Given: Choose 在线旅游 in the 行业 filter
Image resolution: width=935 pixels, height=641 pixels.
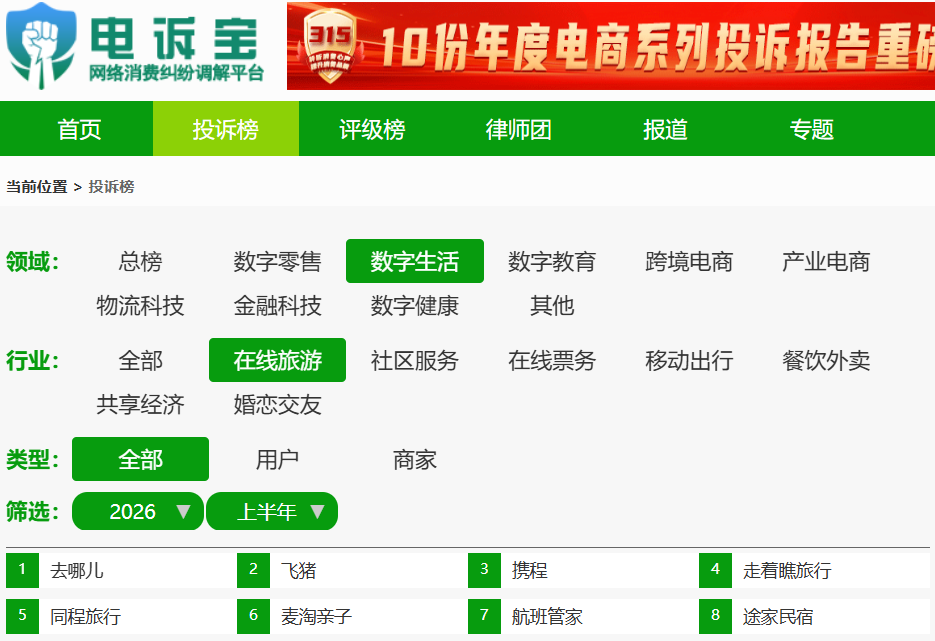Looking at the screenshot, I should (x=277, y=360).
